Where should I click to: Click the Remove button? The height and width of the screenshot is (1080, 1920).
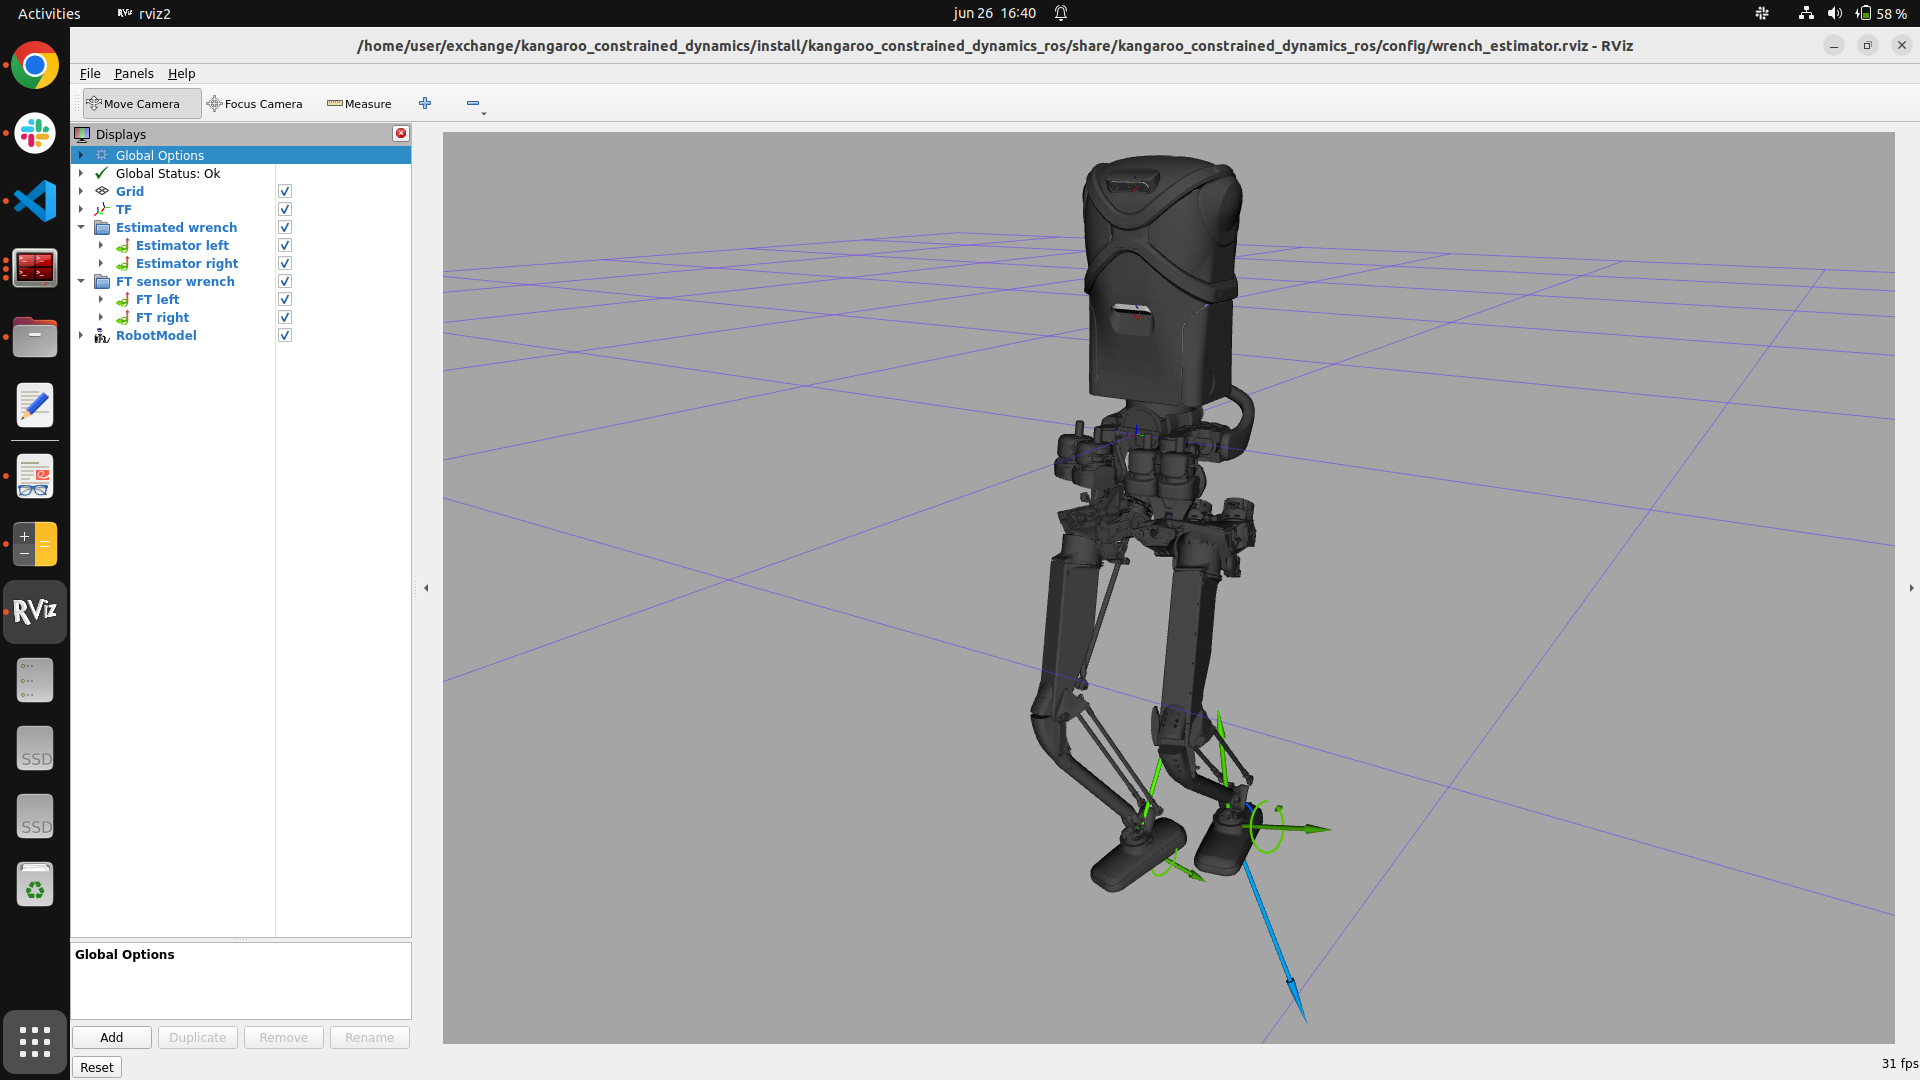pyautogui.click(x=284, y=1037)
